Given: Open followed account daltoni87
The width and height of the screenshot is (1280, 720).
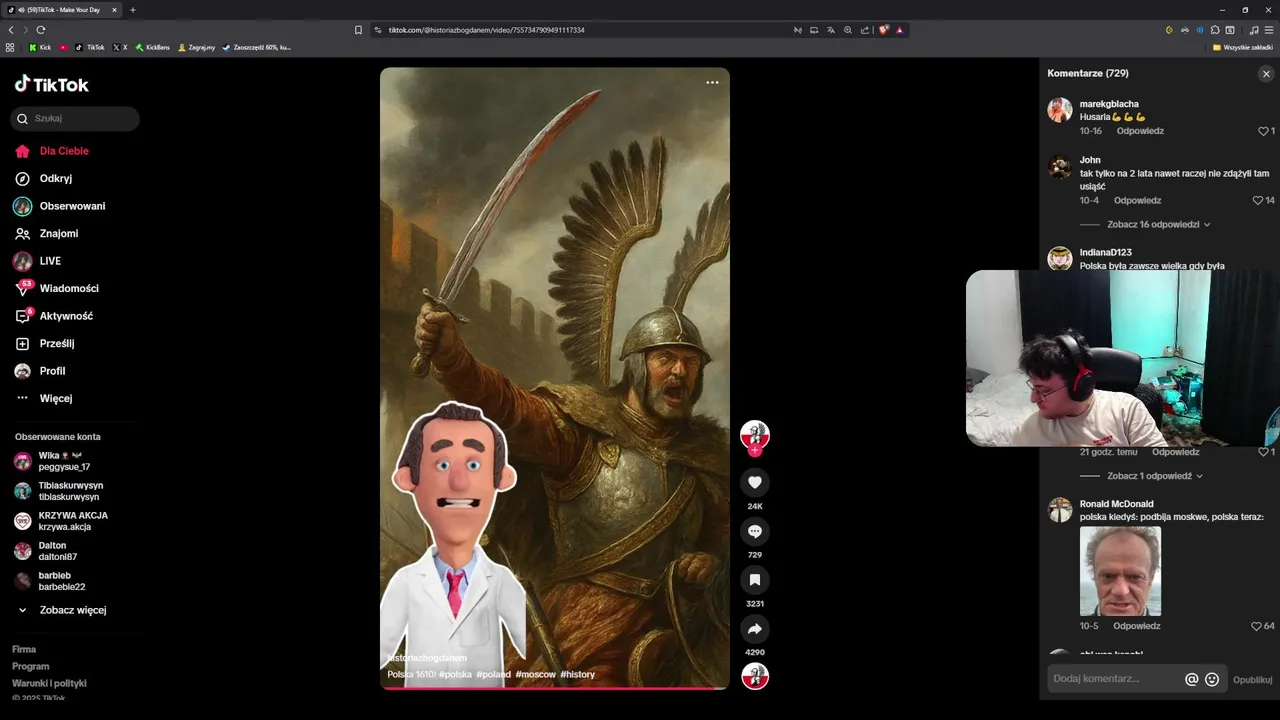Looking at the screenshot, I should [x=57, y=551].
